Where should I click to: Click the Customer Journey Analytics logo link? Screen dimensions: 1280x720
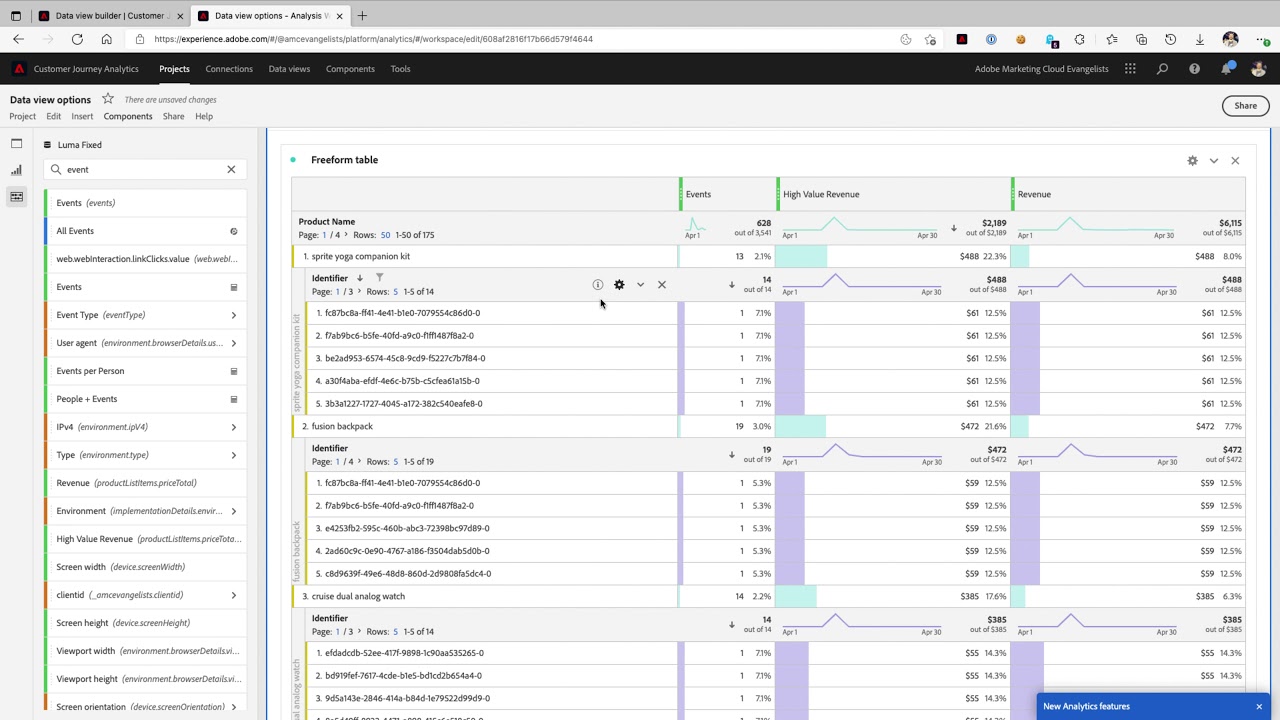coord(76,69)
